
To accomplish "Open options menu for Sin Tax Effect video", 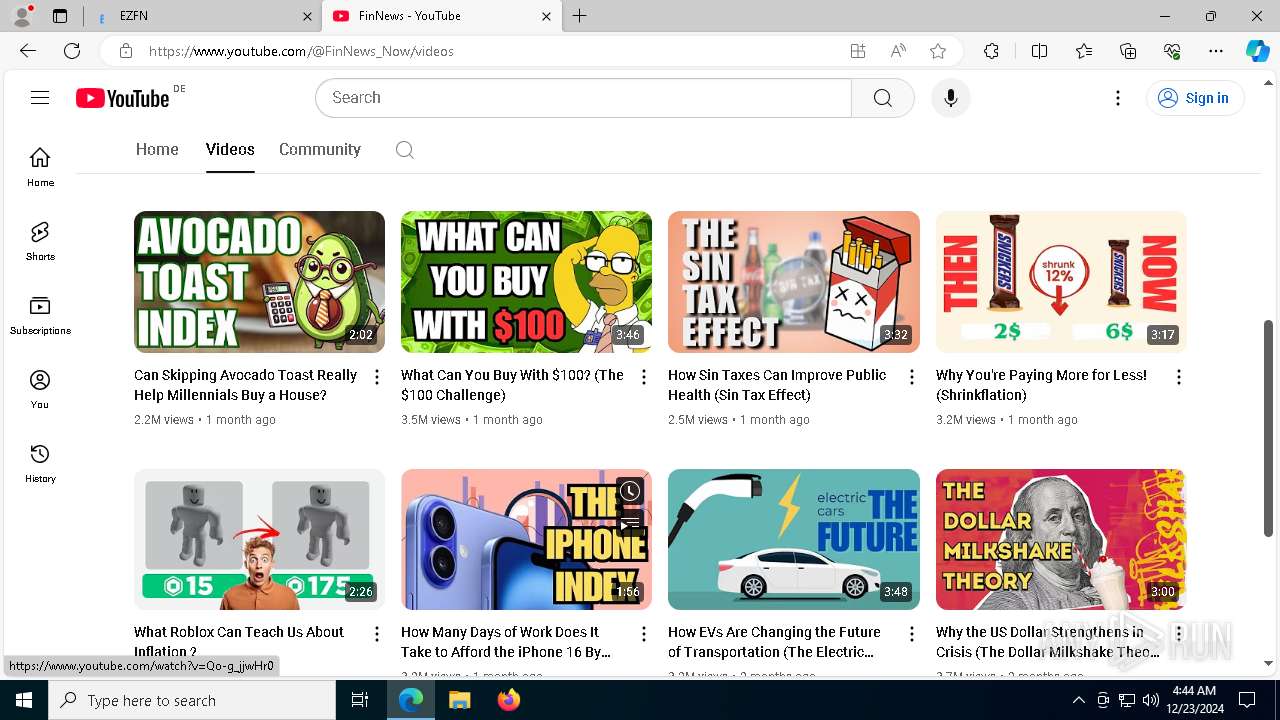I will pos(911,377).
